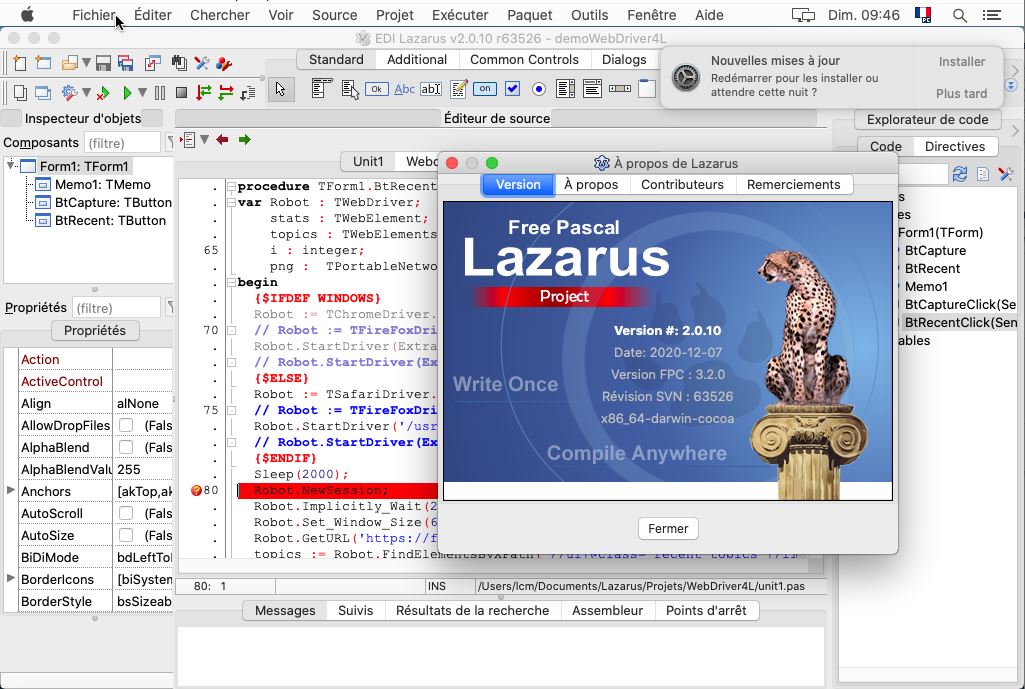Click the gear build mode icon
The width and height of the screenshot is (1025, 689).
69,93
